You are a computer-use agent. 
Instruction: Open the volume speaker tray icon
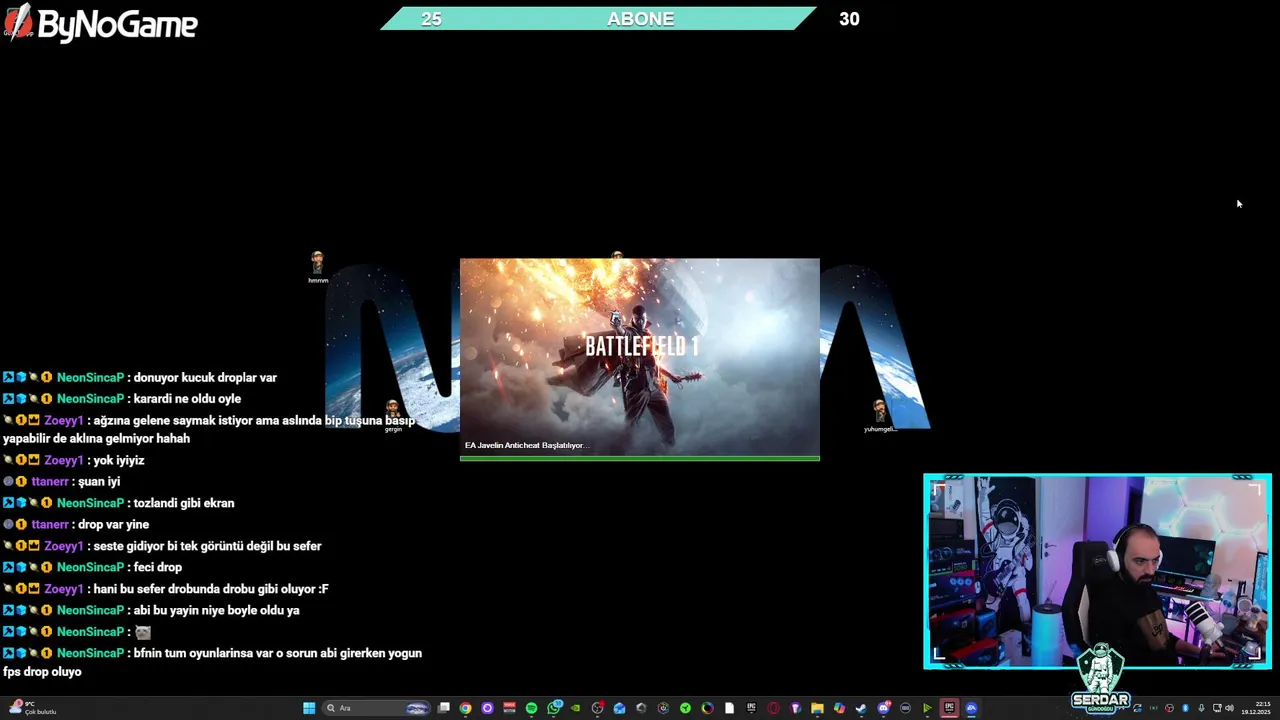(1229, 708)
